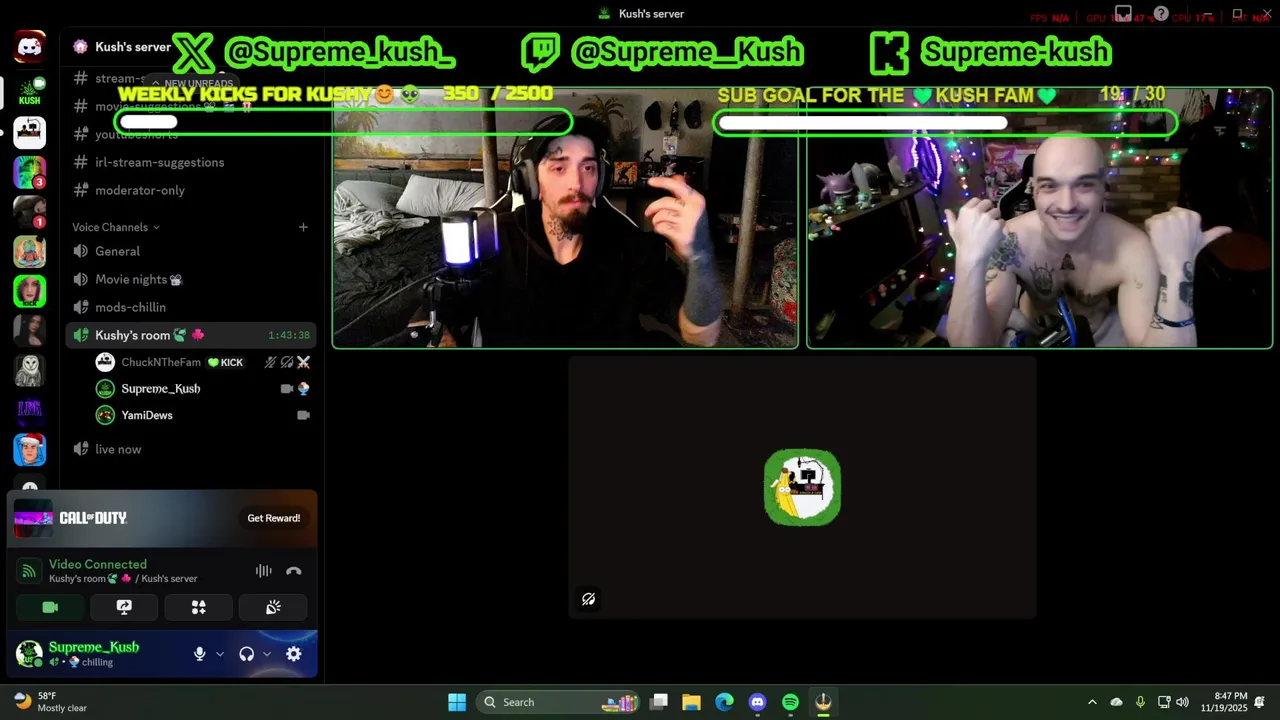Viewport: 1280px width, 720px height.
Task: Mute microphone in user panel
Action: pyautogui.click(x=199, y=654)
